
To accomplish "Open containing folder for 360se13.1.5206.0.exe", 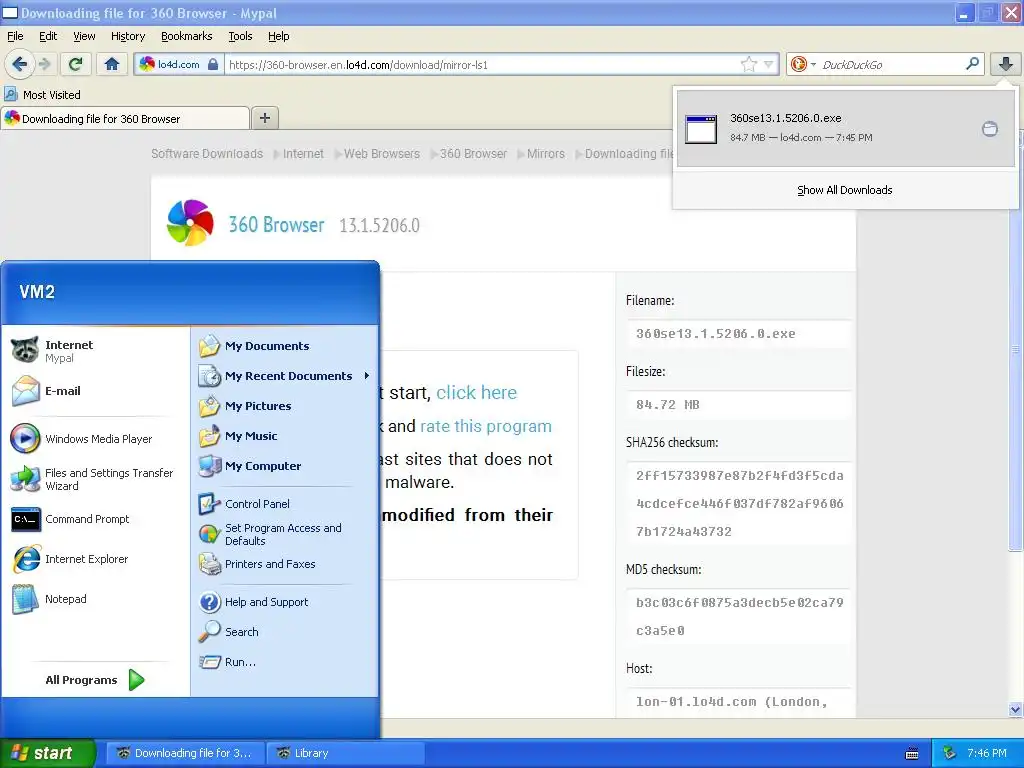I will (x=989, y=129).
